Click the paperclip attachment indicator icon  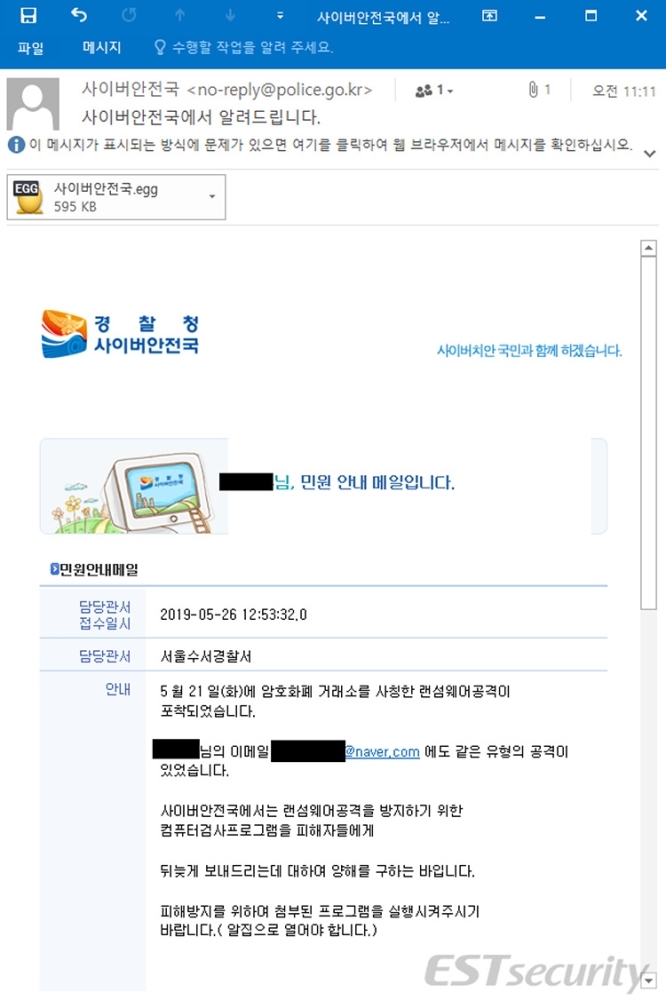(533, 90)
